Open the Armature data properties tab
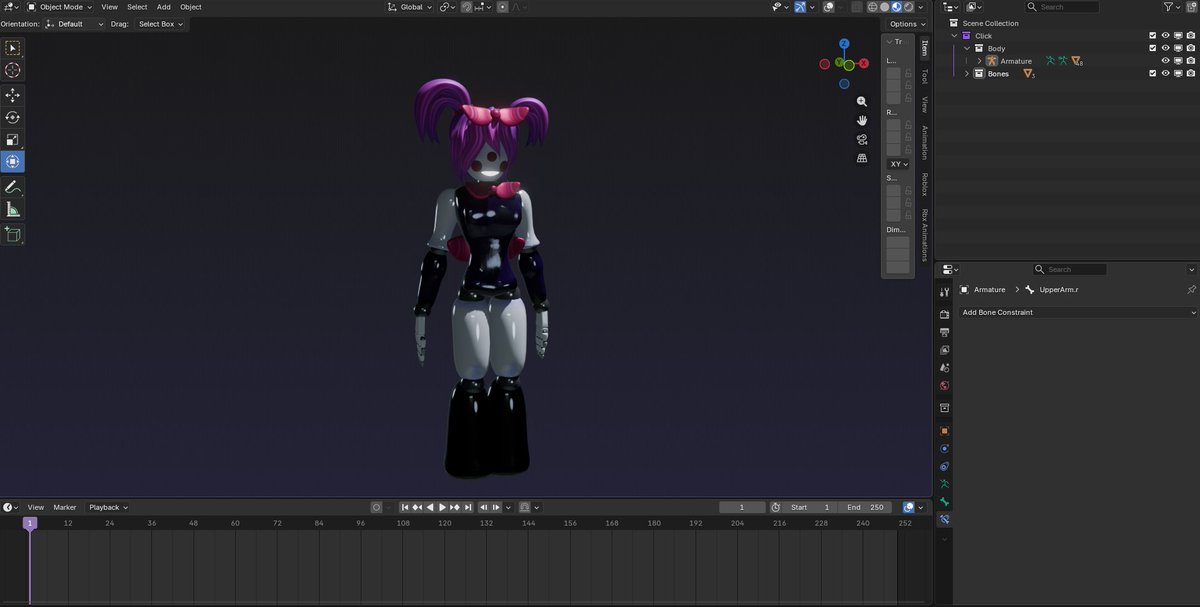The width and height of the screenshot is (1200, 607). point(944,484)
